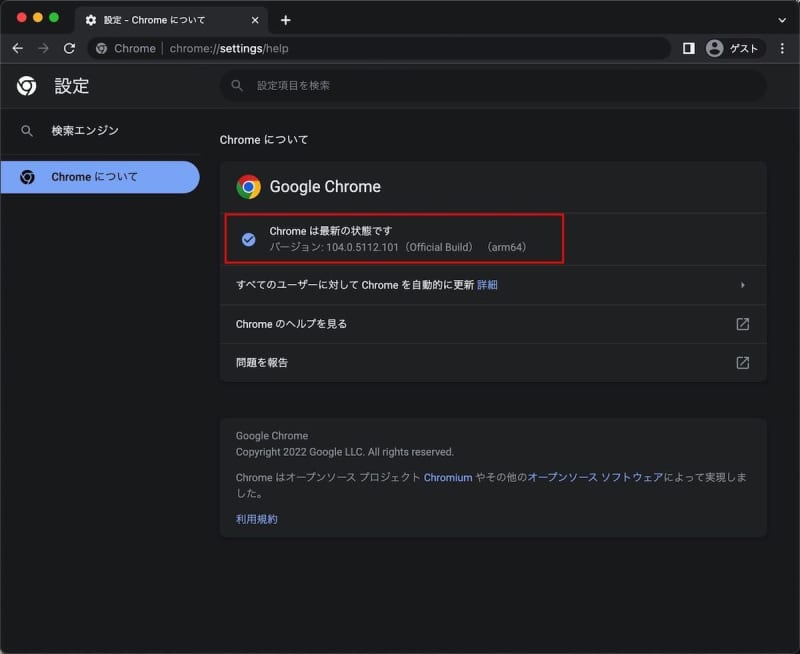Open the Chromium link
800x654 pixels.
447,478
